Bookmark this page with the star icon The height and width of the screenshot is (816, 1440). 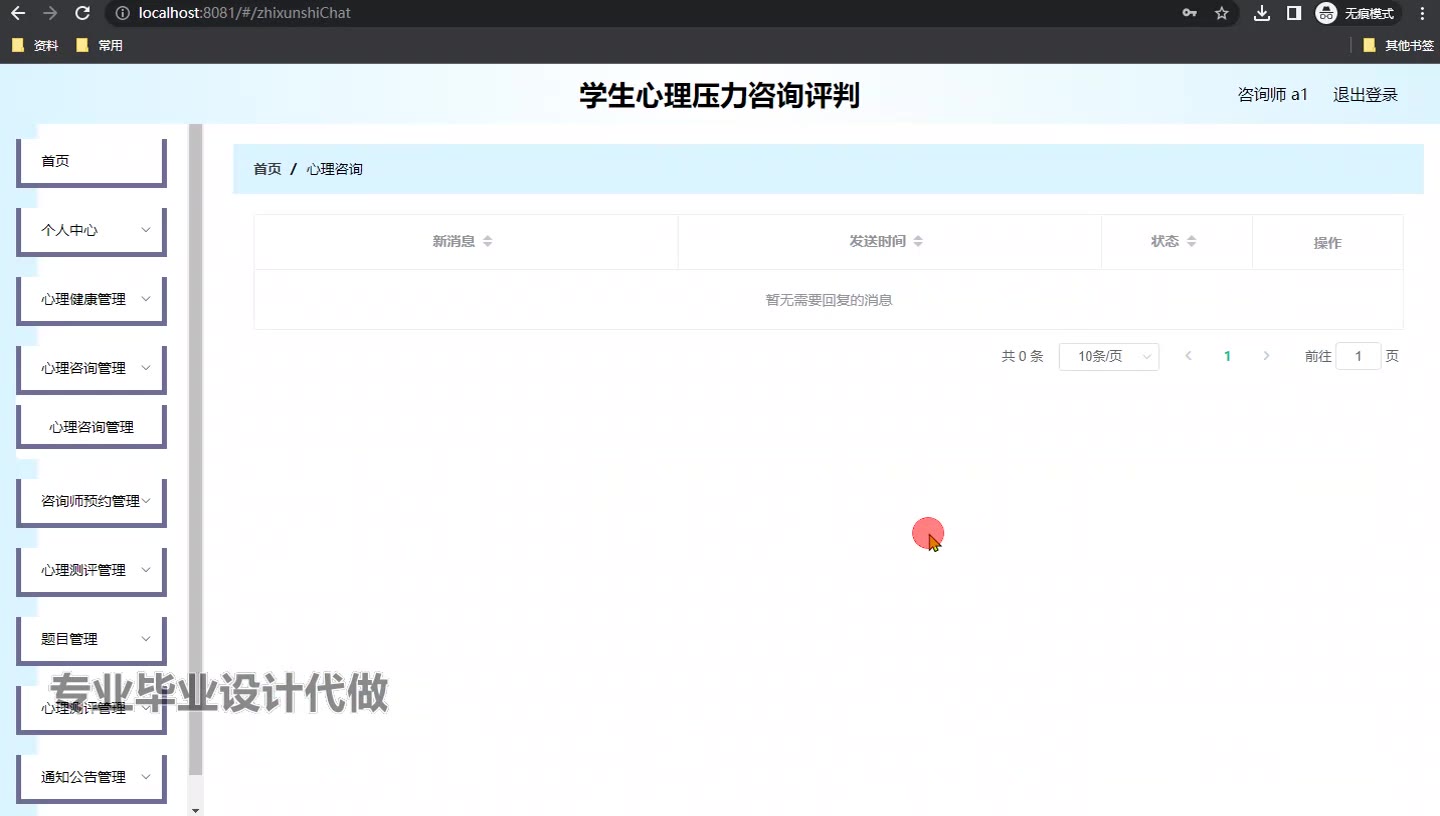pos(1221,13)
